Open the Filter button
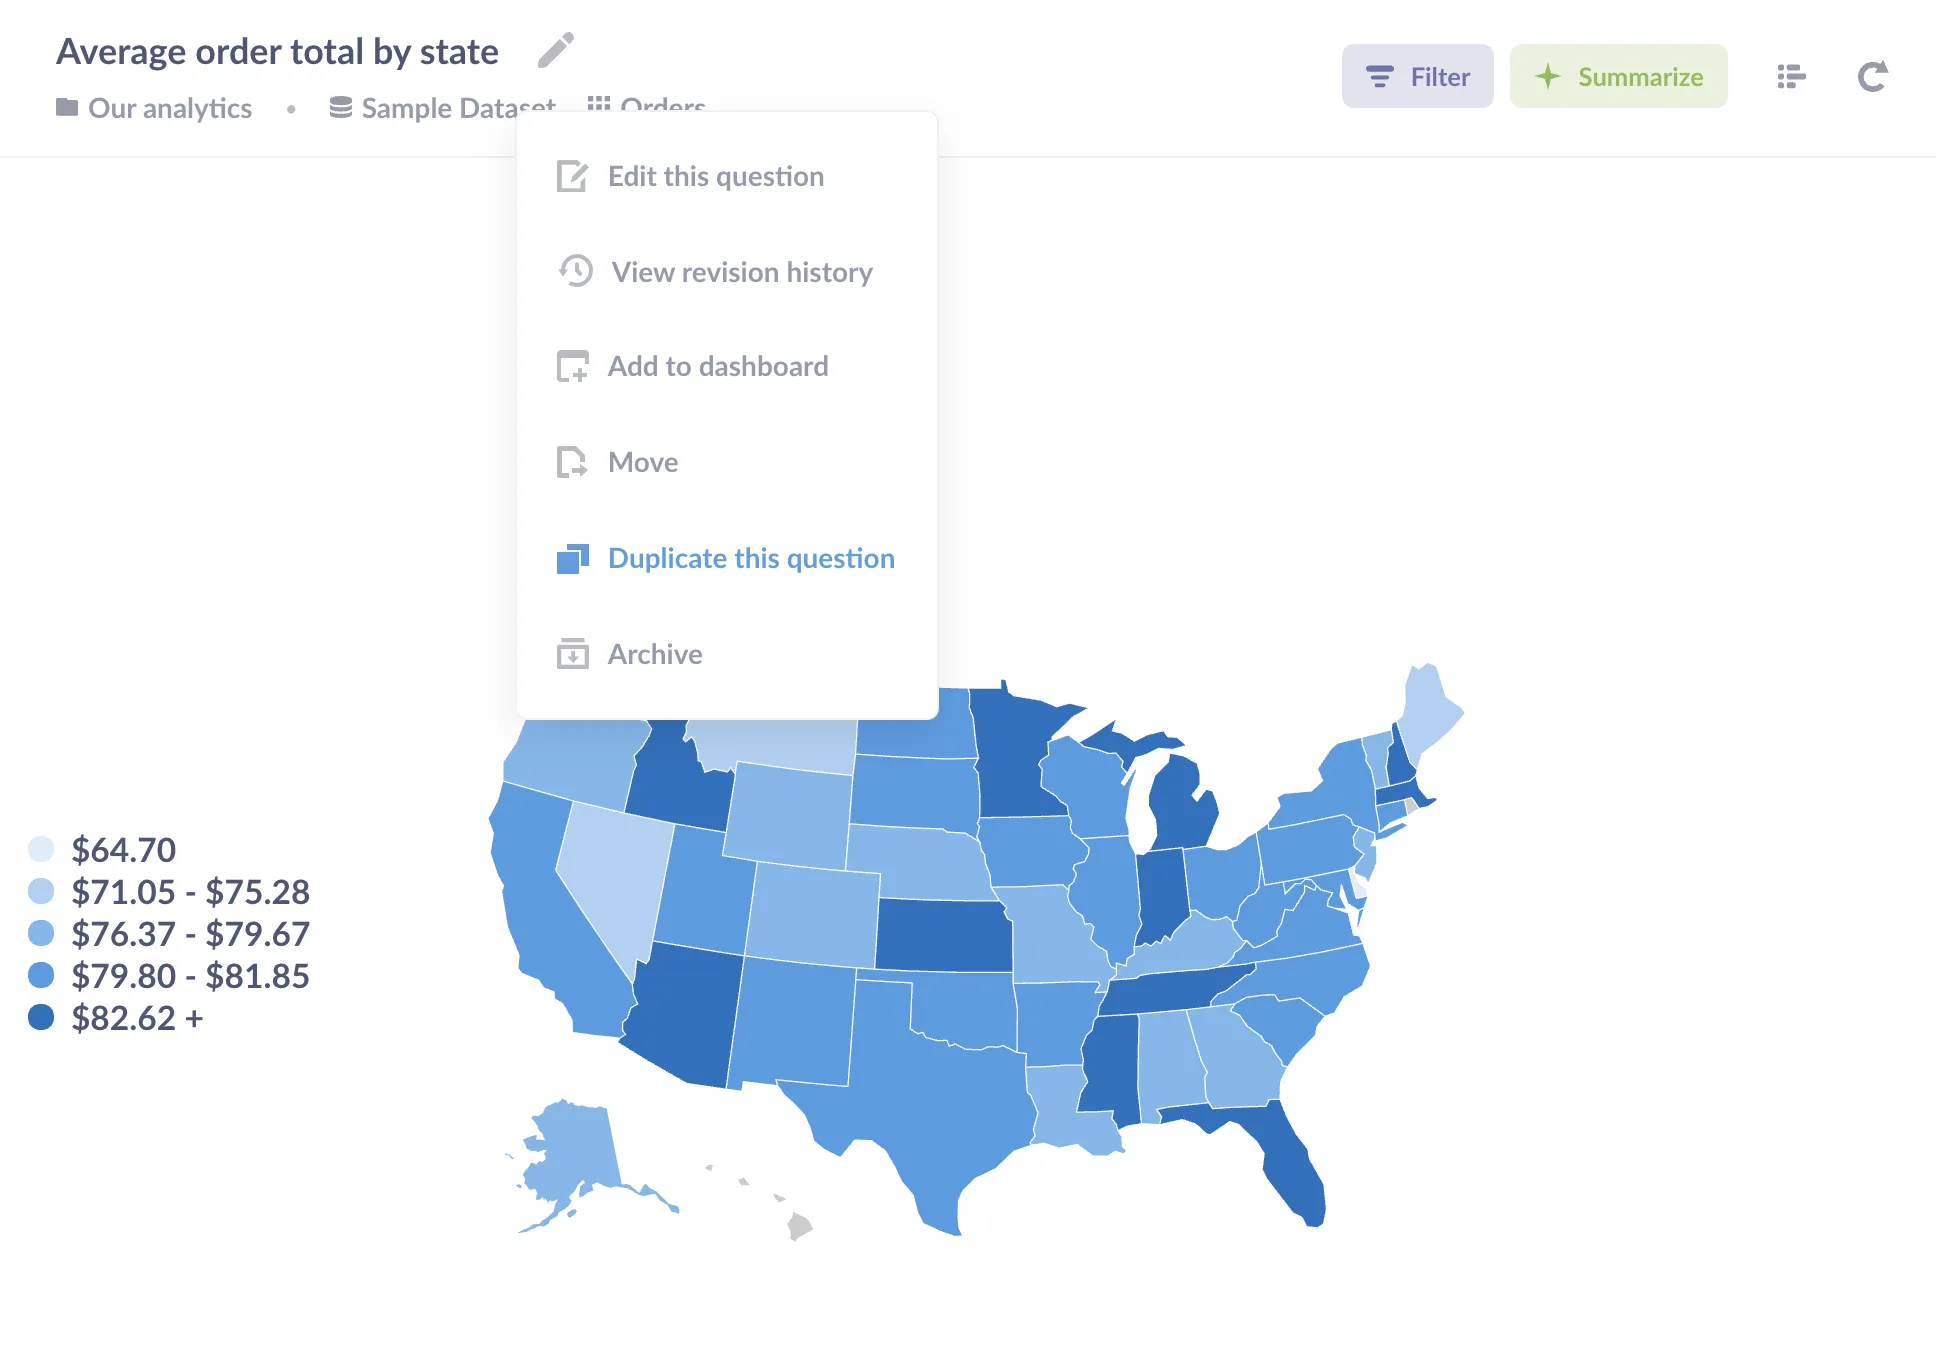 (x=1417, y=76)
